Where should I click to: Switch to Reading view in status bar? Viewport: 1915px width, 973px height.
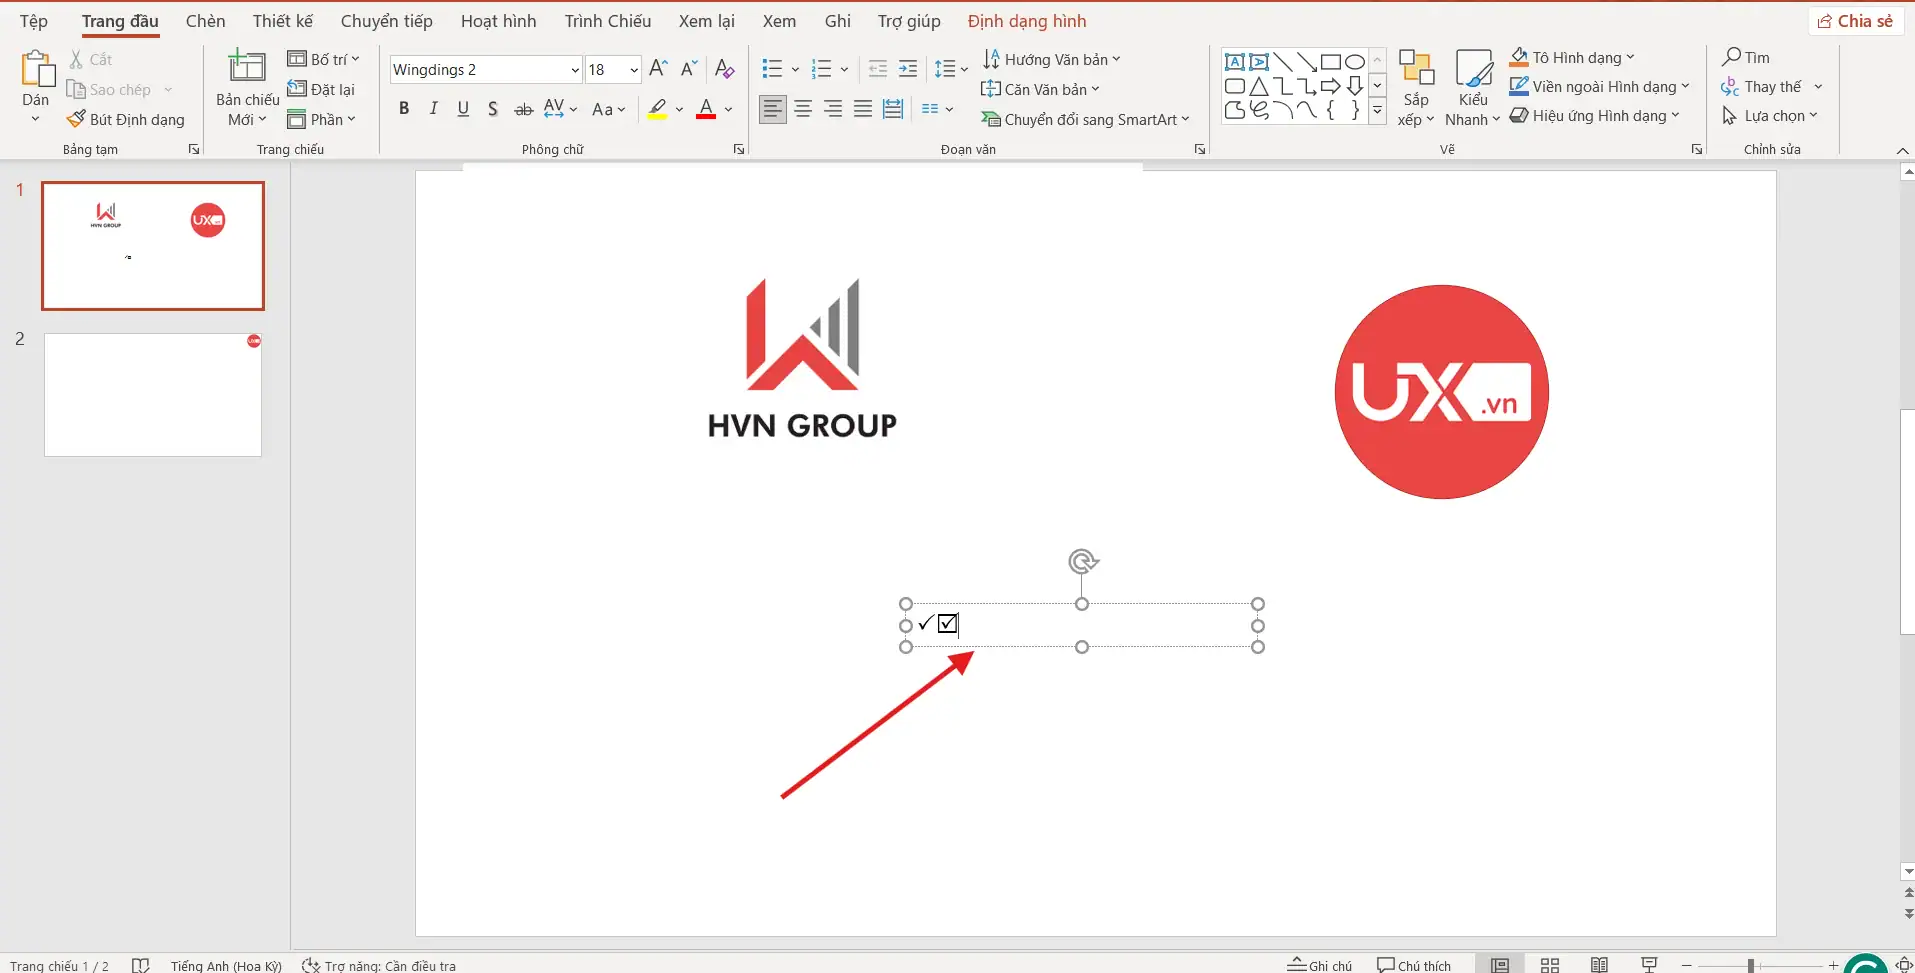point(1600,965)
